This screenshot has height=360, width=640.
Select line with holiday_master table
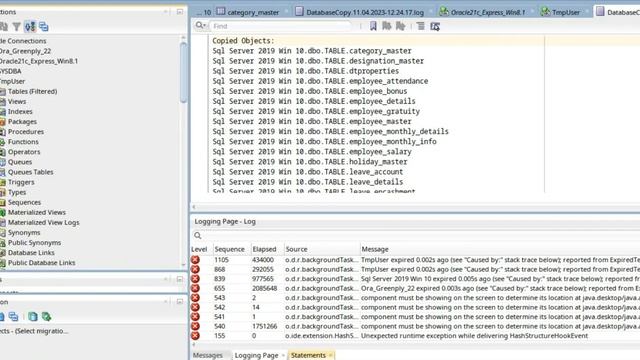coord(309,162)
